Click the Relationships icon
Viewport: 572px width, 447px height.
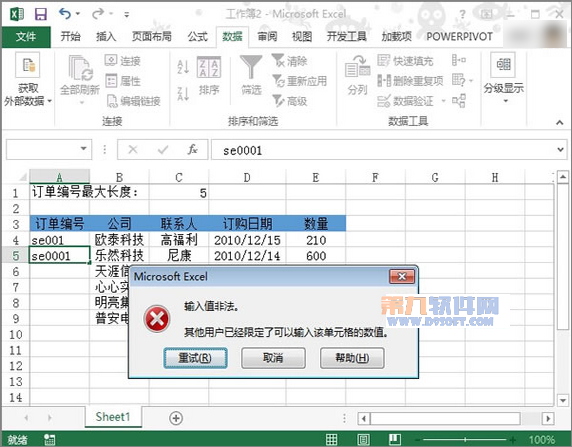click(x=459, y=101)
